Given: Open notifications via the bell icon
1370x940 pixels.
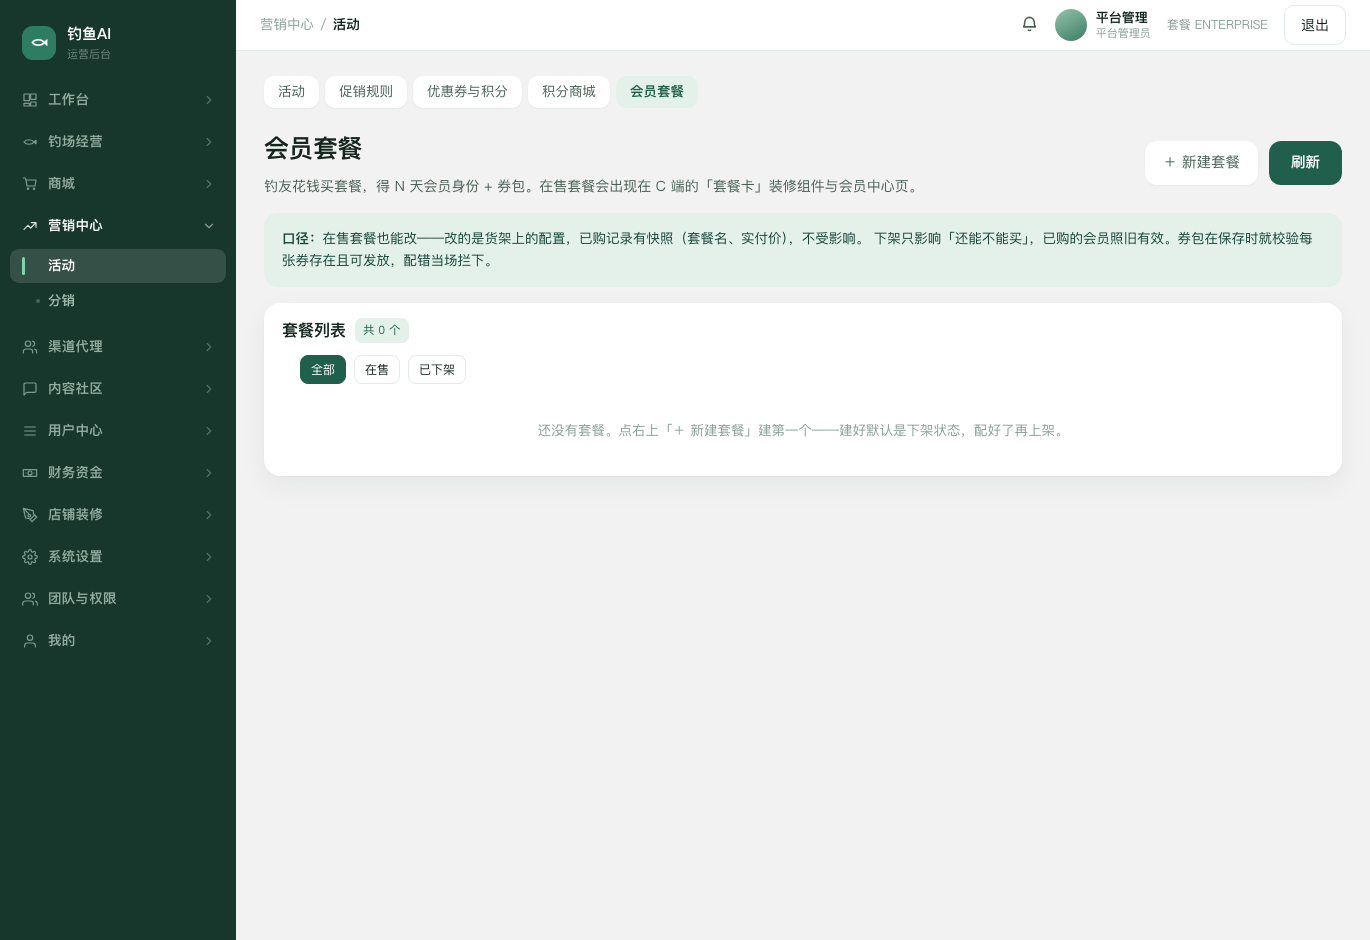Looking at the screenshot, I should [1029, 24].
